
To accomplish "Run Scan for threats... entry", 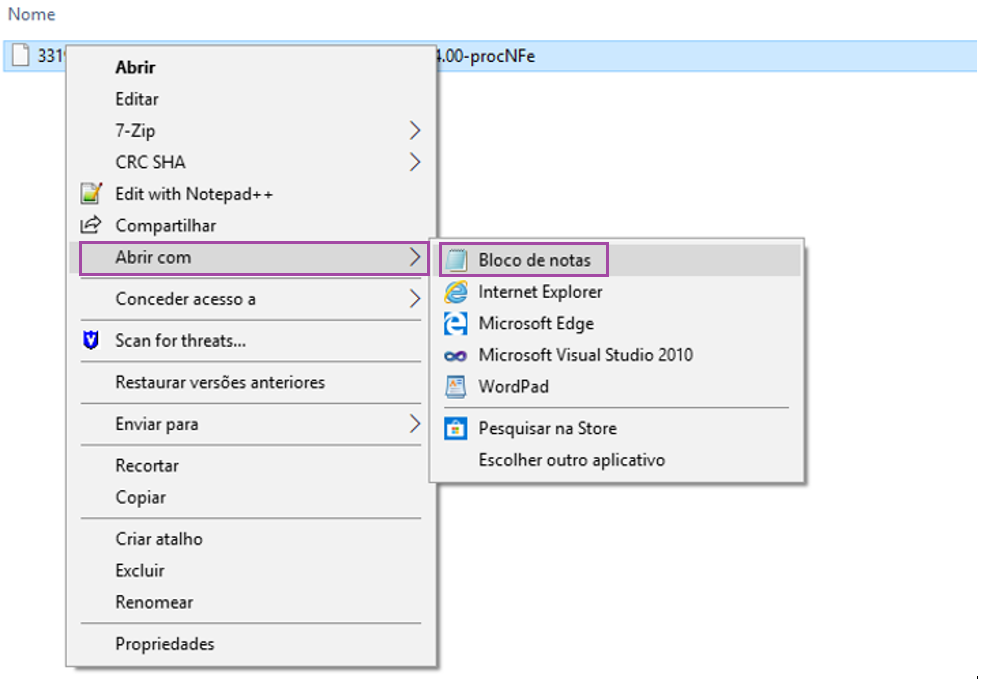I will (x=251, y=340).
